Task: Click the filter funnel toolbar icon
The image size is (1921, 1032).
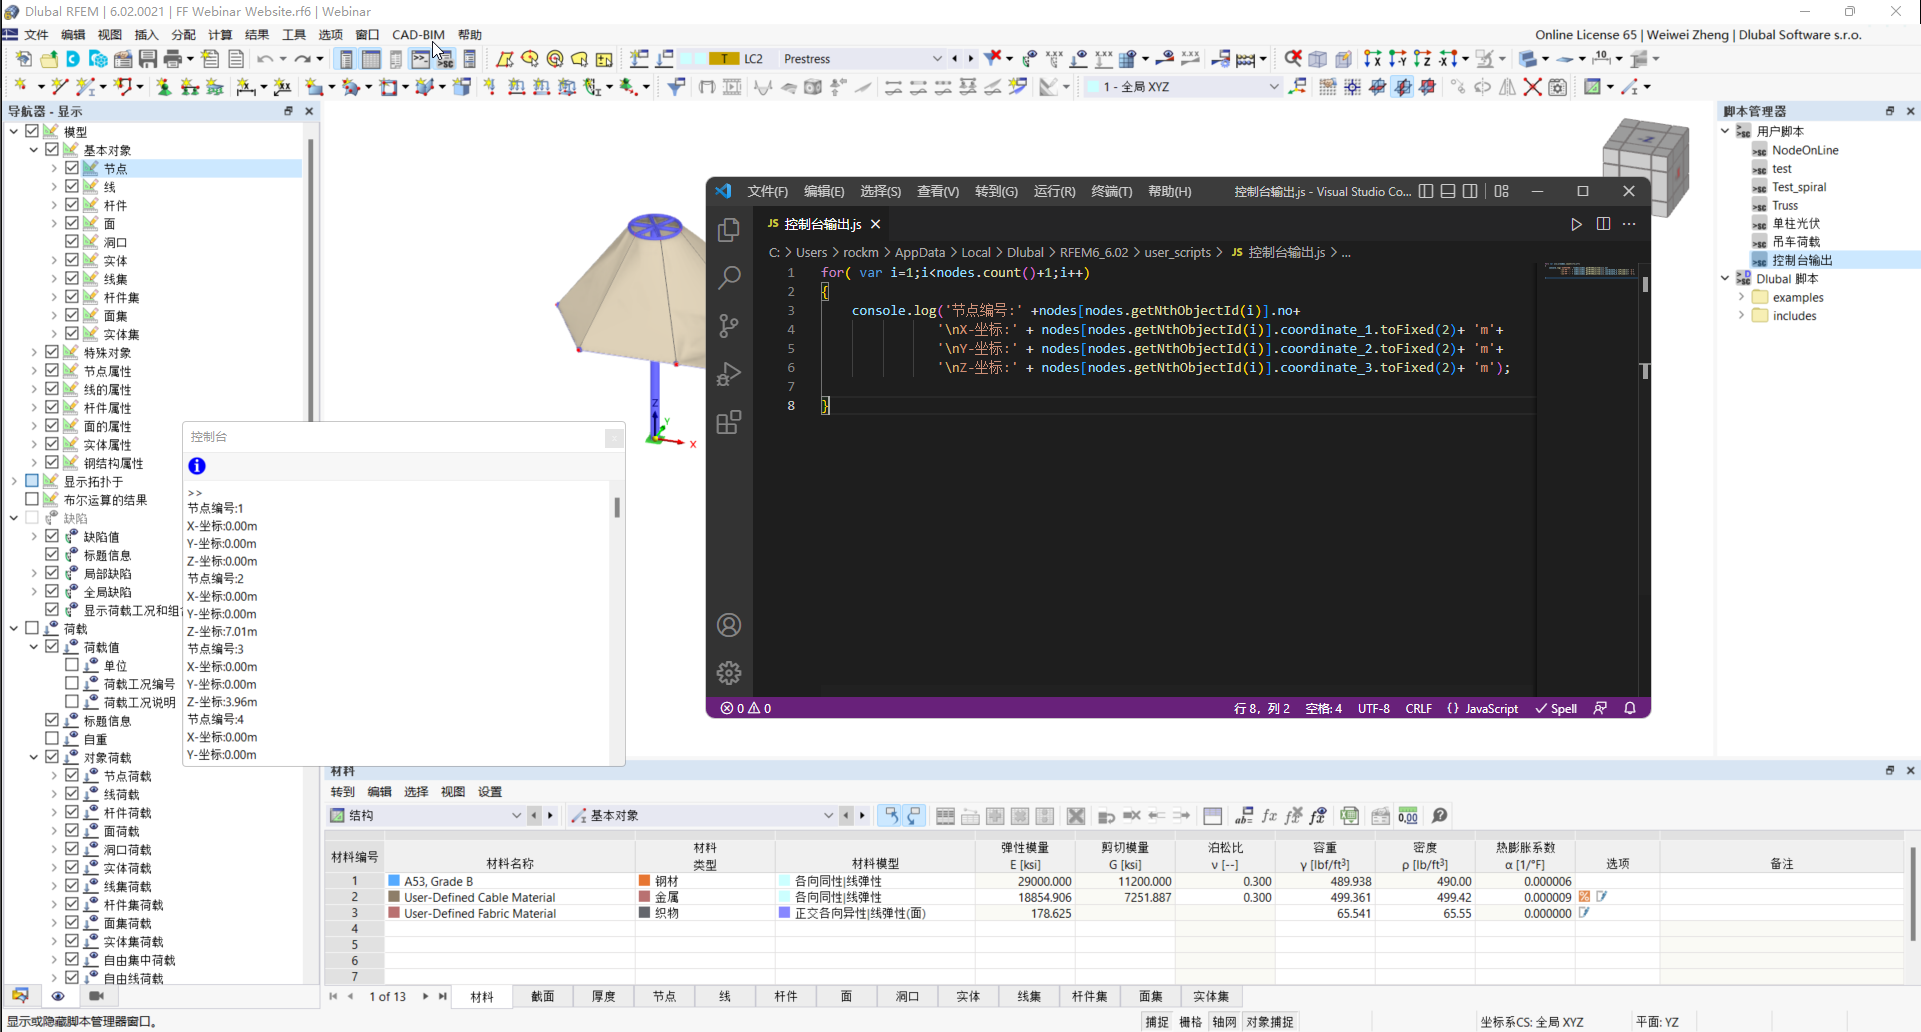Action: click(676, 87)
